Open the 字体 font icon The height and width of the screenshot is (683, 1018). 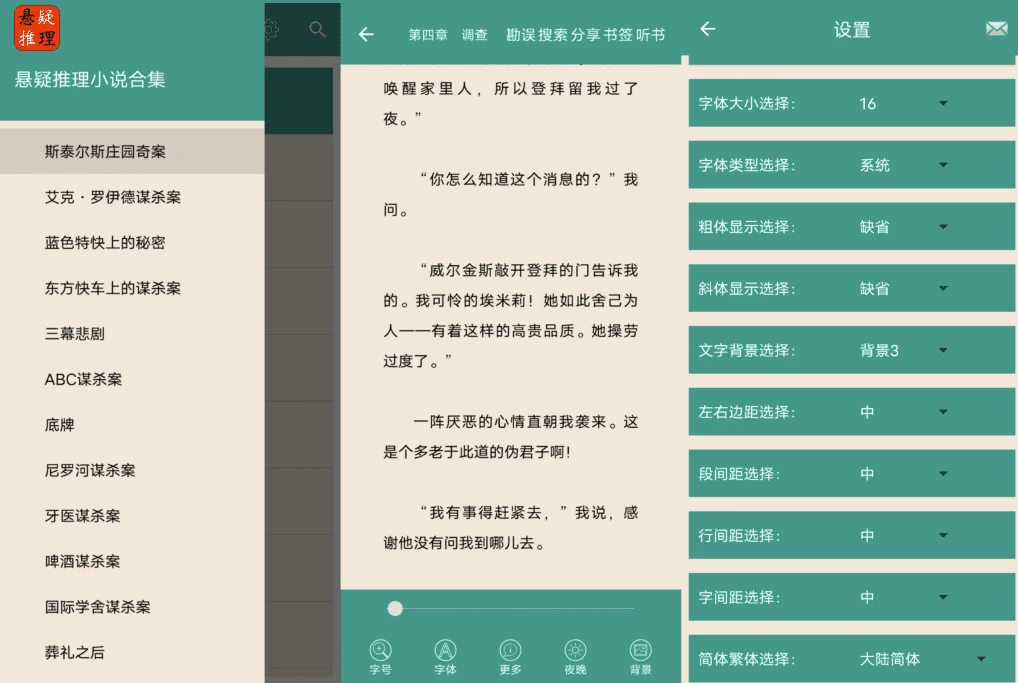[445, 656]
